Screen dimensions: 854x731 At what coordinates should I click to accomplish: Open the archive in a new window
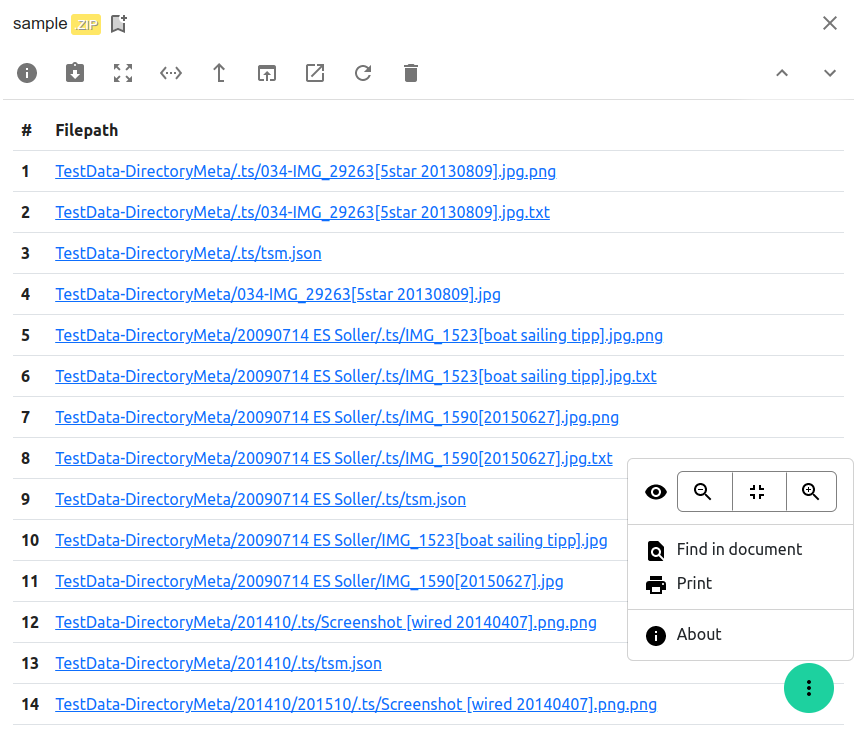[314, 73]
